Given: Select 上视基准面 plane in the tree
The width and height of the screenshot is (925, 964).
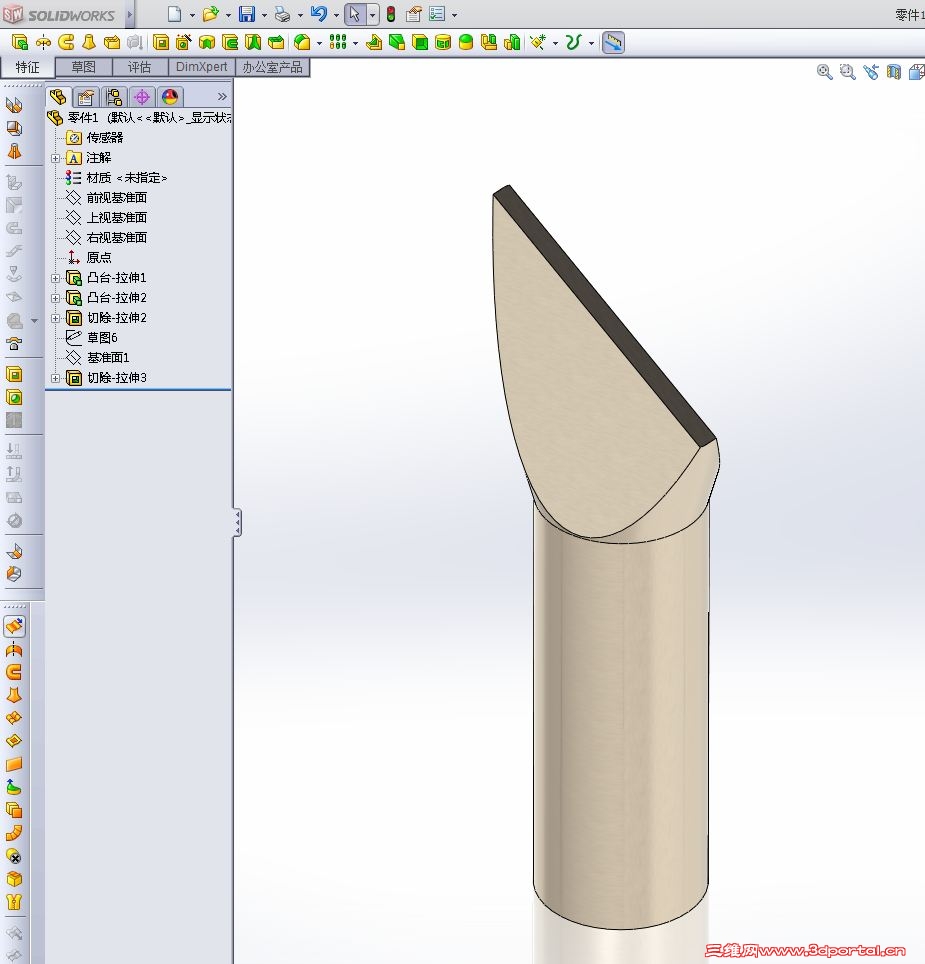Looking at the screenshot, I should [117, 218].
